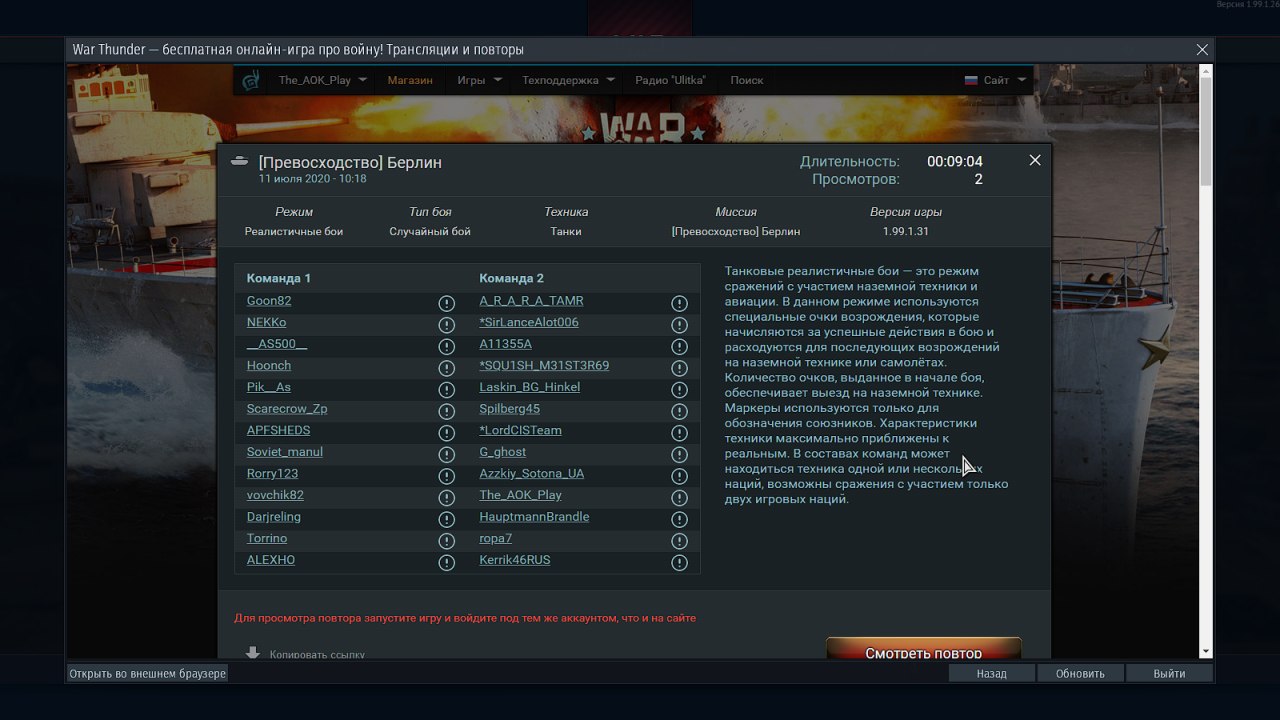Click the info icon beside Torrino

click(447, 541)
